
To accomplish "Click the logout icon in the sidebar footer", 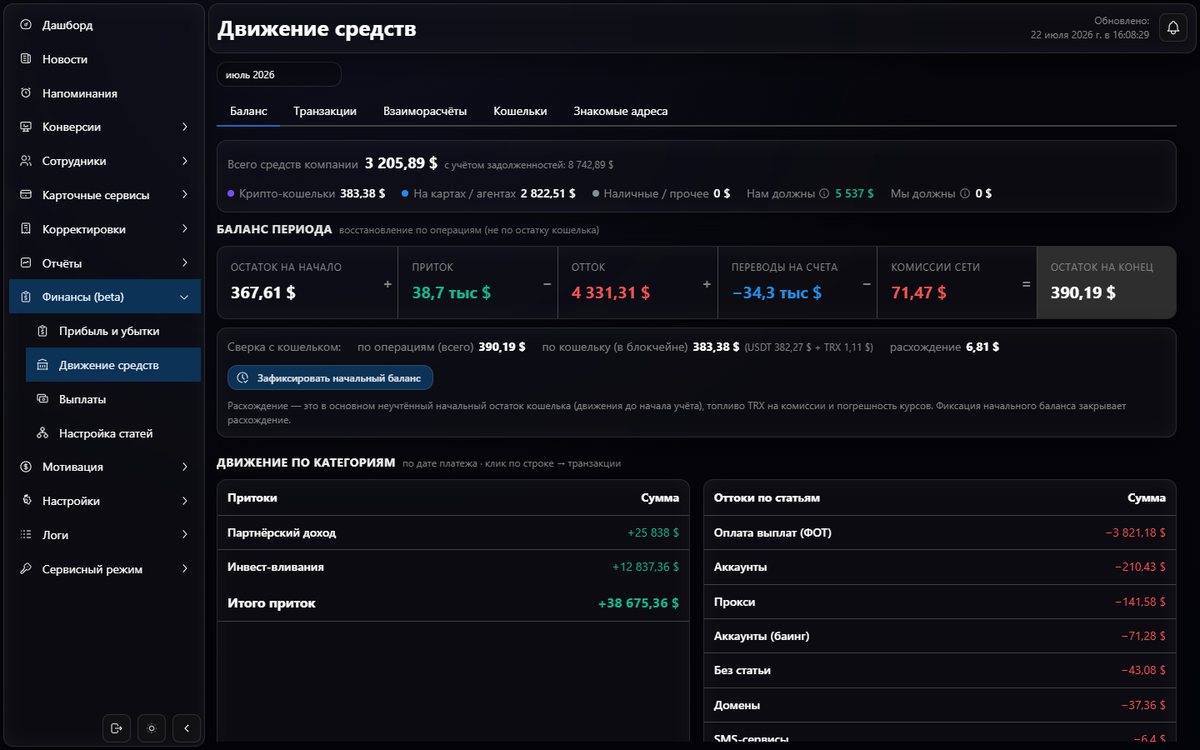I will 116,728.
